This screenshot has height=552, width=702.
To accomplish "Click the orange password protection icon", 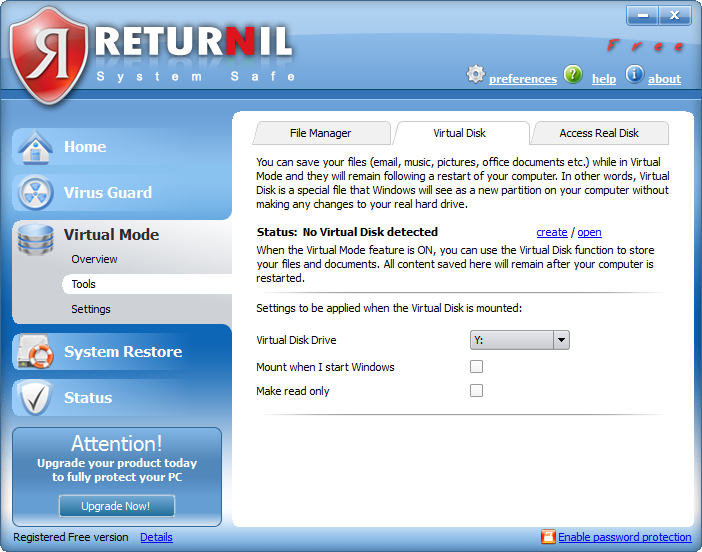I will [x=548, y=536].
